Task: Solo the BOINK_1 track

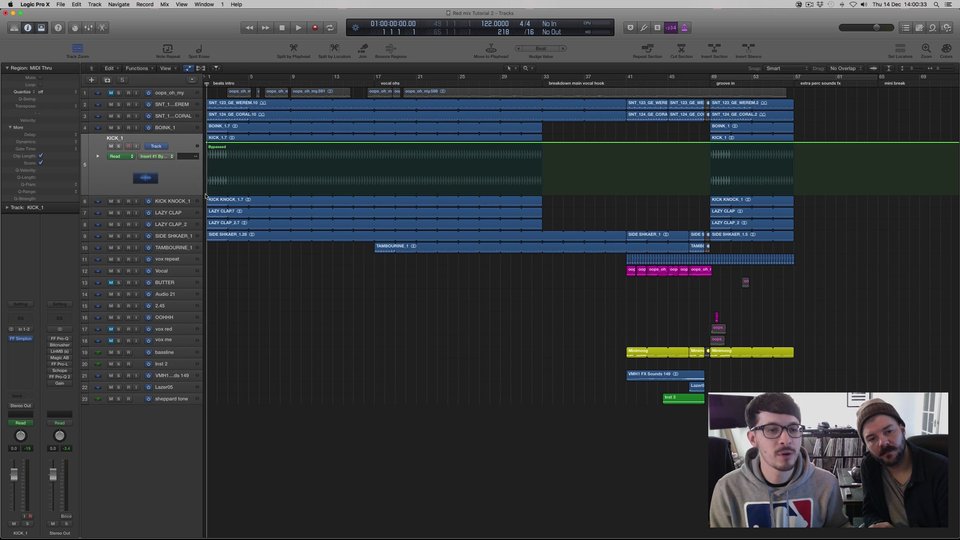Action: tap(119, 128)
